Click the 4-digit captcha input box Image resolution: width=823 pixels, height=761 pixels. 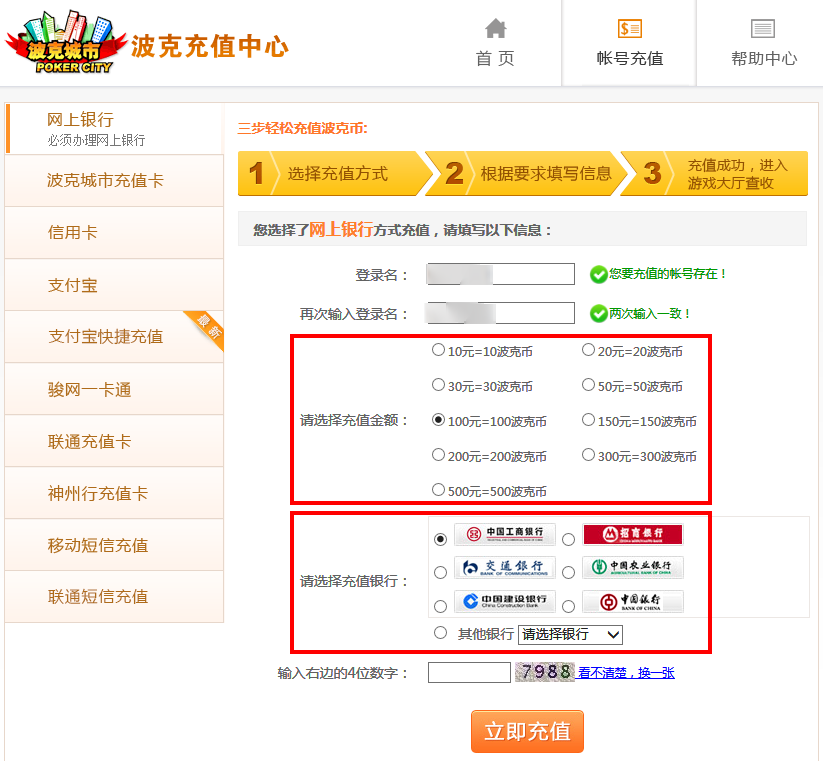click(469, 672)
